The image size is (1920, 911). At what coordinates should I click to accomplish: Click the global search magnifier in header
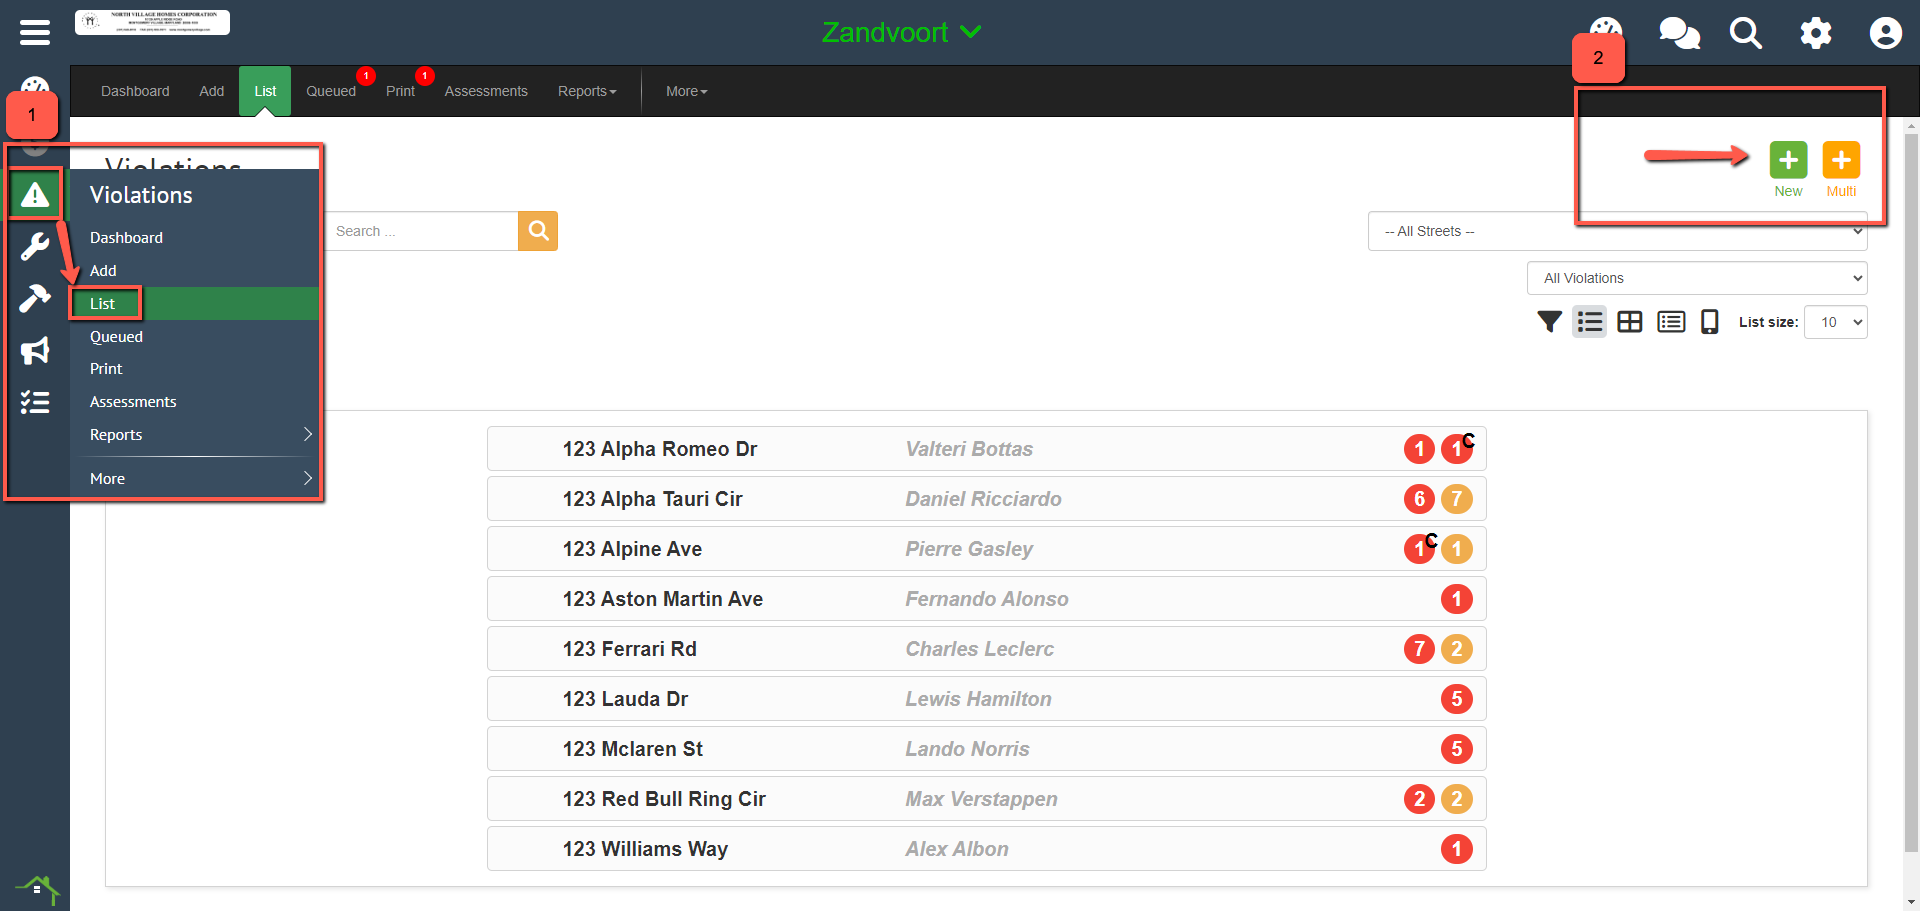pos(1746,33)
